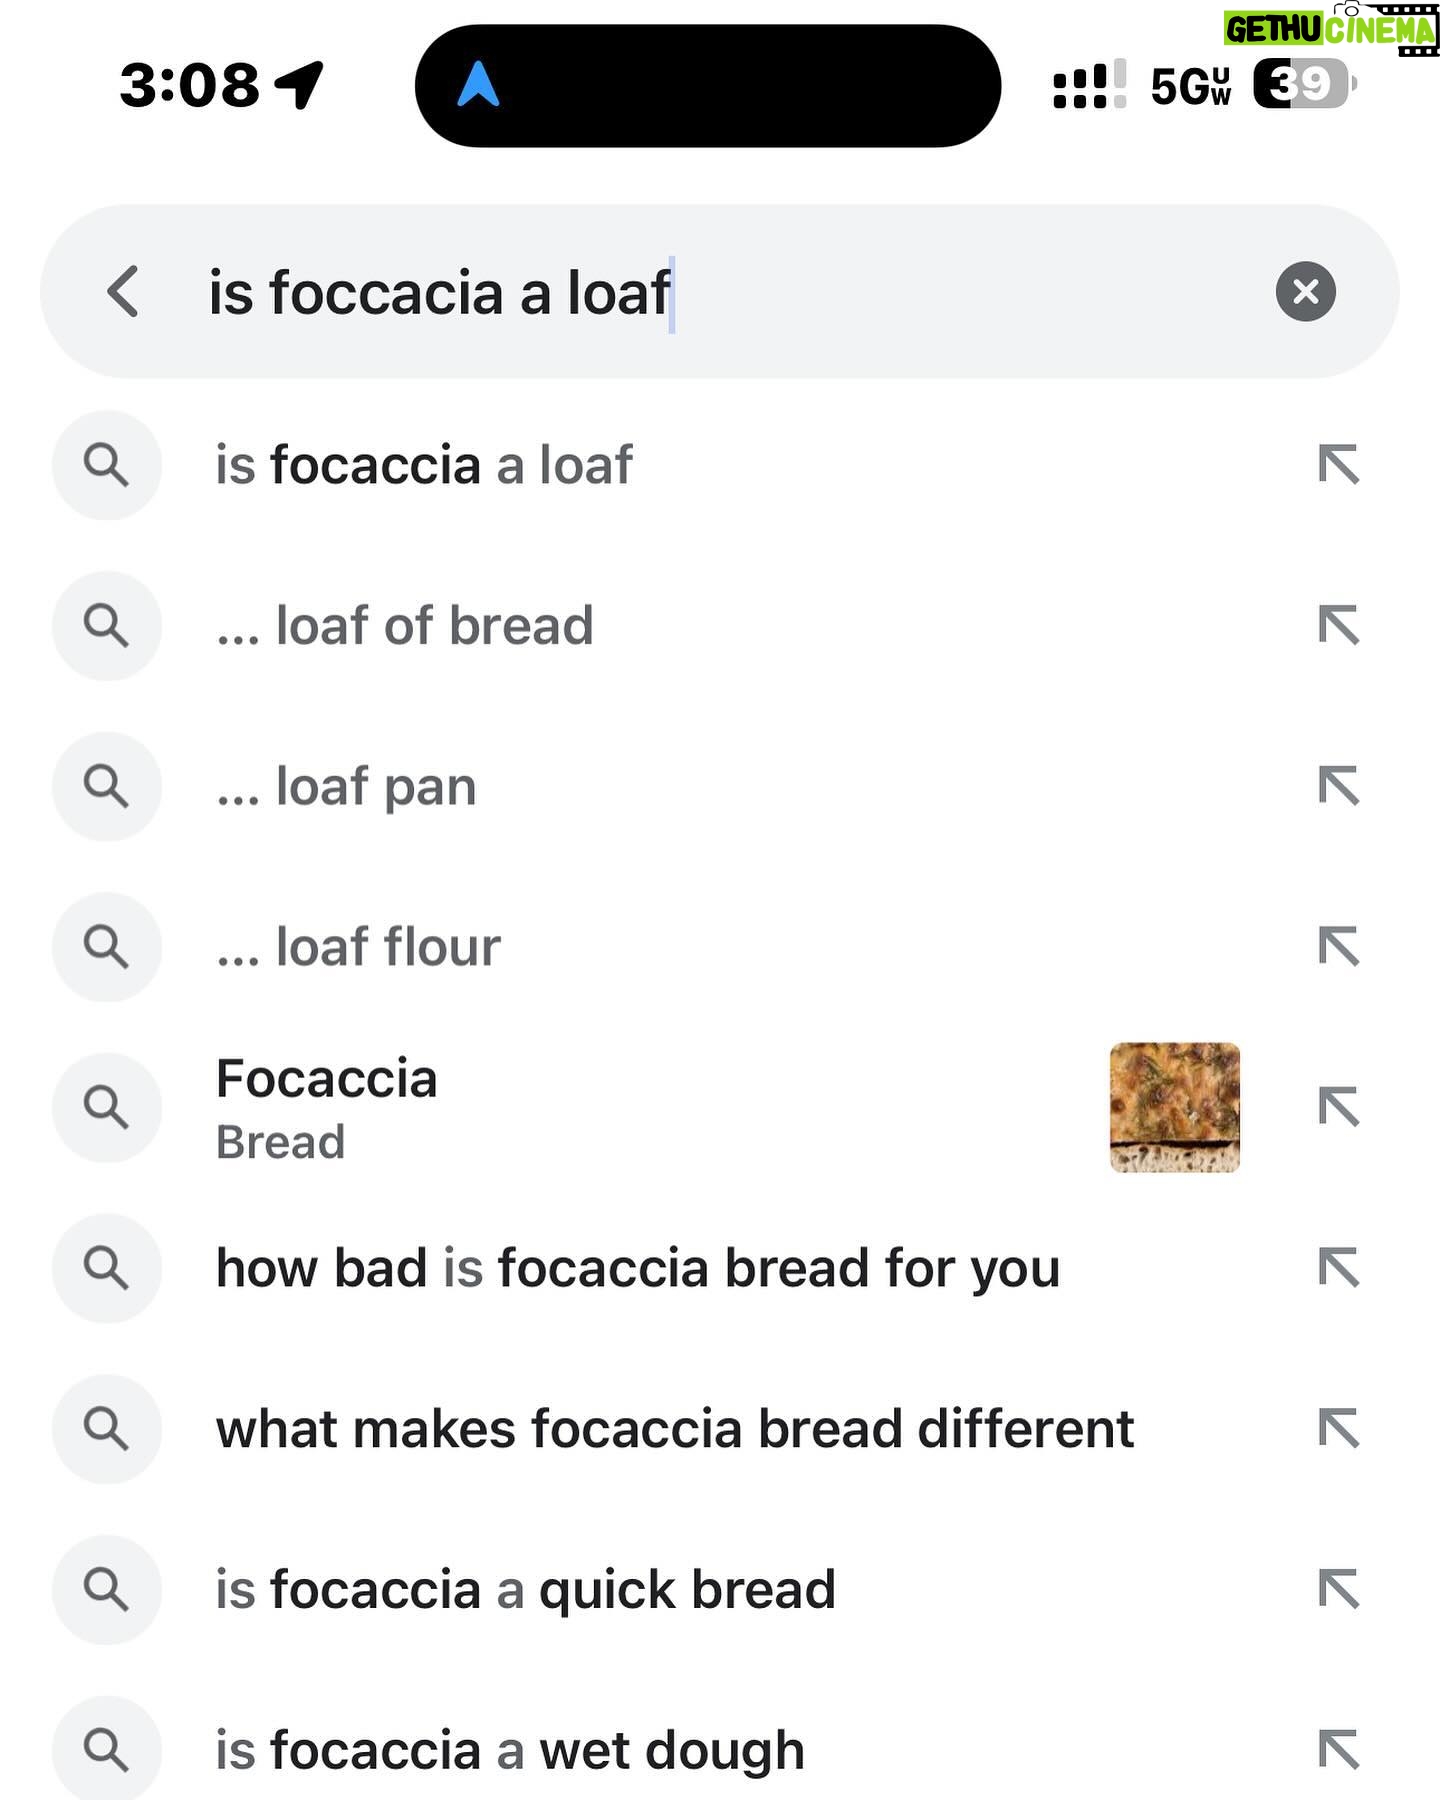Viewport: 1440px width, 1800px height.
Task: Select 'what makes focaccia bread different' suggestion
Action: click(x=675, y=1429)
